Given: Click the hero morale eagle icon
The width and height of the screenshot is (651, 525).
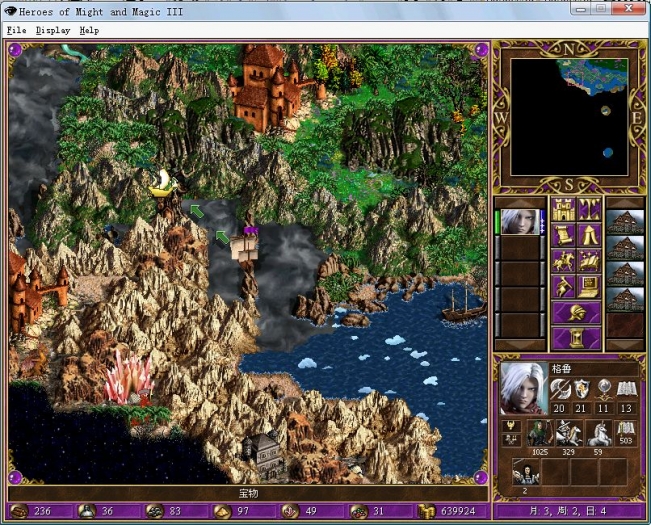Looking at the screenshot, I should point(512,426).
